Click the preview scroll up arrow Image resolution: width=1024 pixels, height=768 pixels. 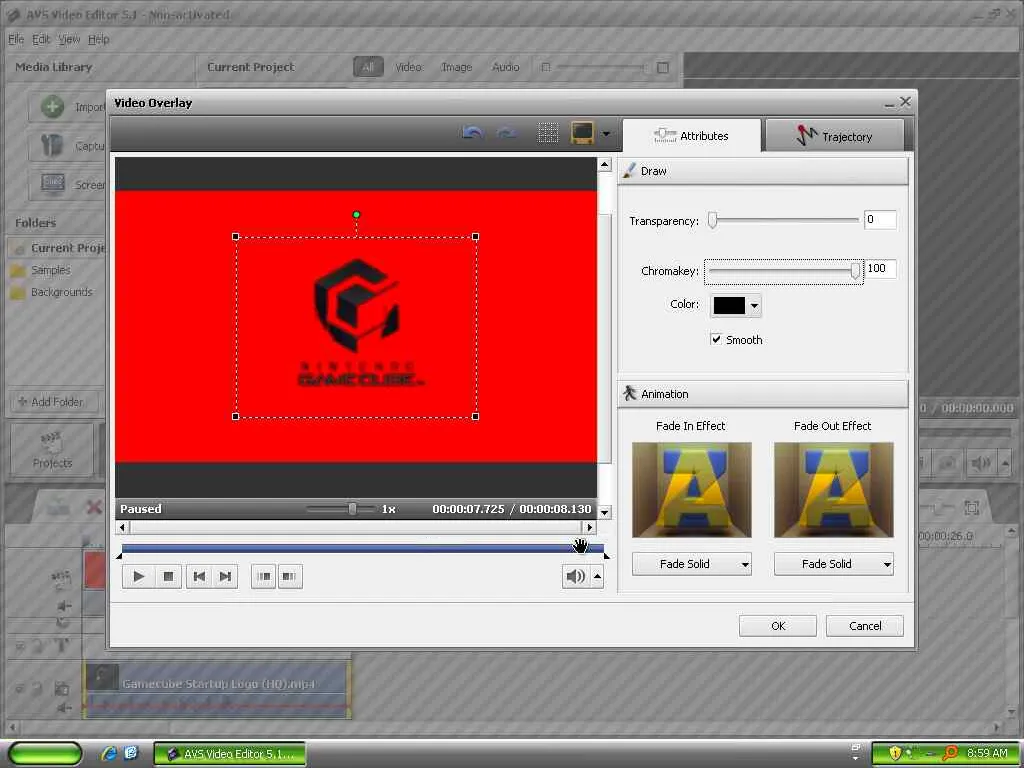pos(604,165)
